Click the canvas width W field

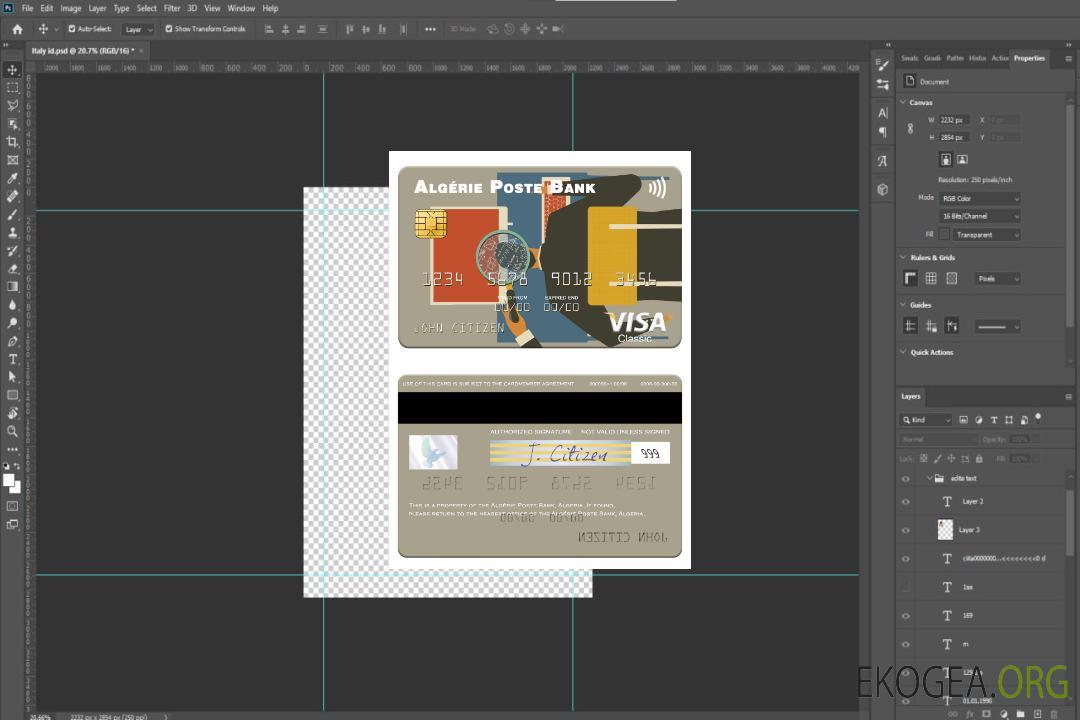pos(954,120)
